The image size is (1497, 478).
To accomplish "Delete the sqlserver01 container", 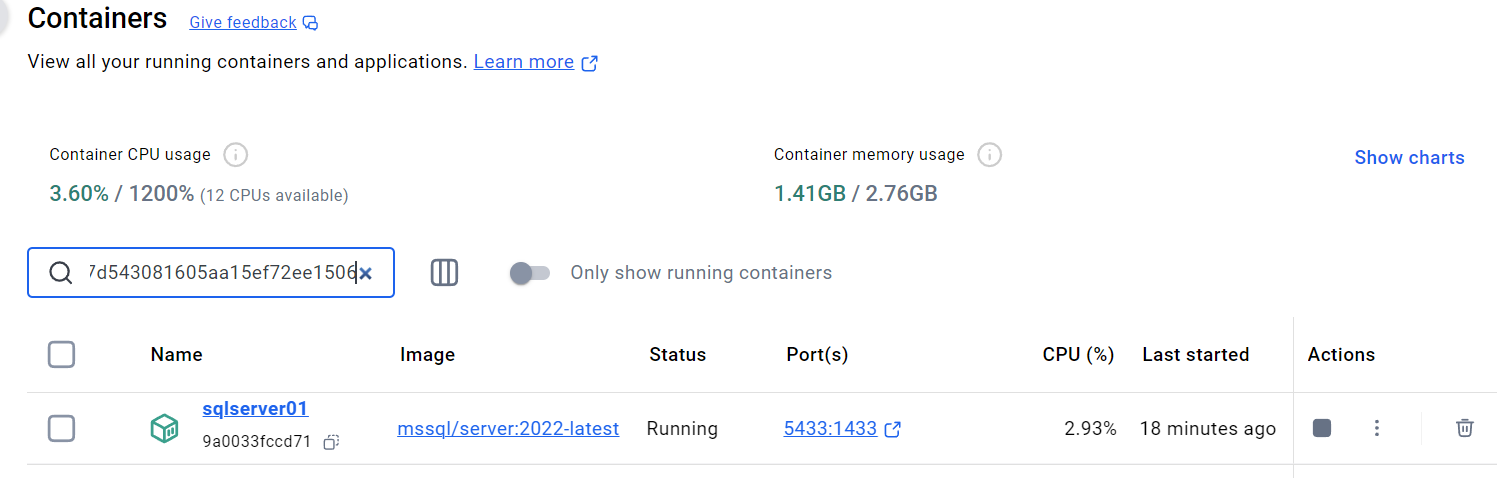I will 1464,428.
